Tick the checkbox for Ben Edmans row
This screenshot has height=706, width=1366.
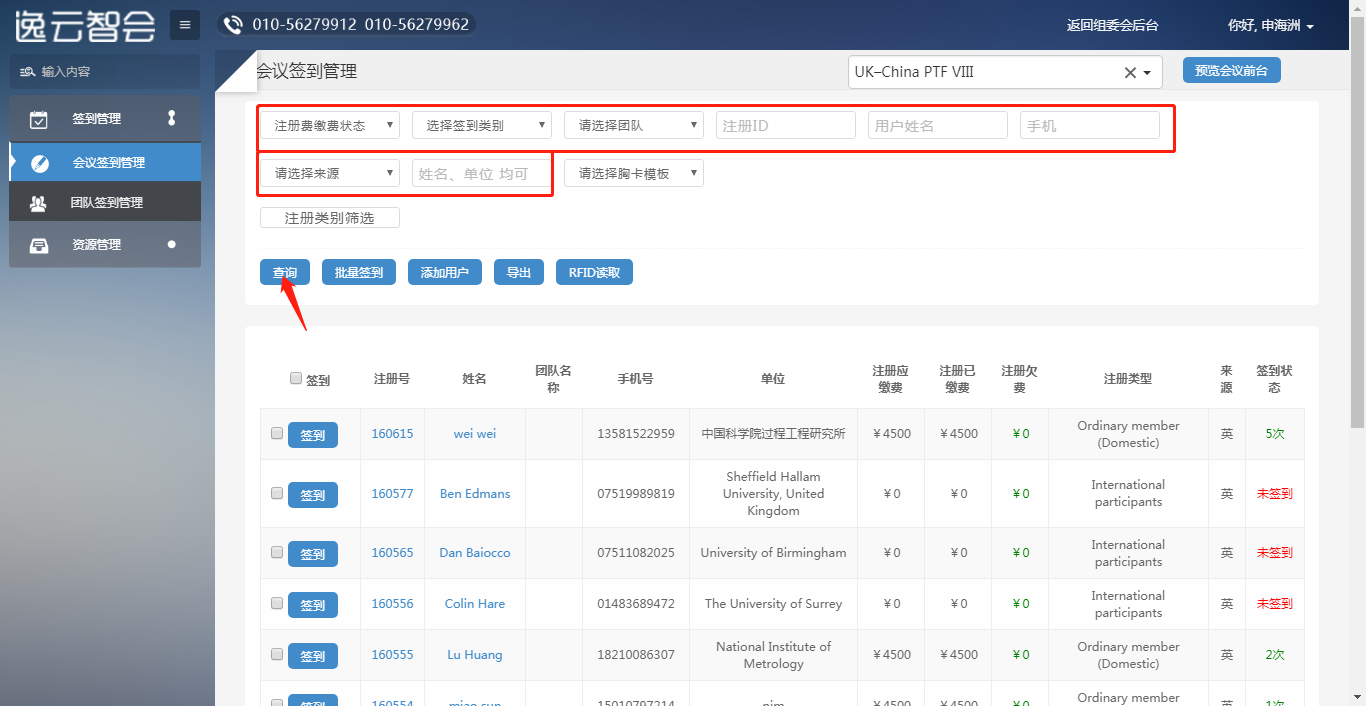[277, 494]
